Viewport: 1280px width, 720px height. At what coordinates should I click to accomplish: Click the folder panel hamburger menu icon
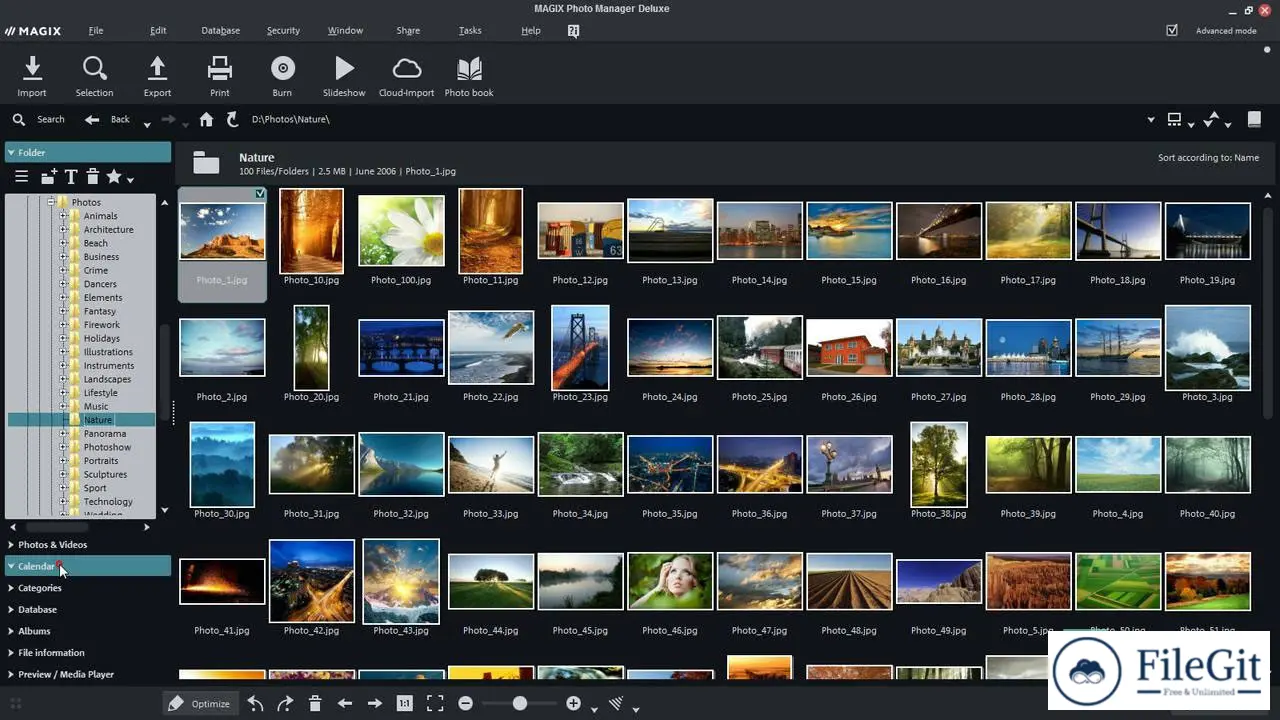point(21,177)
